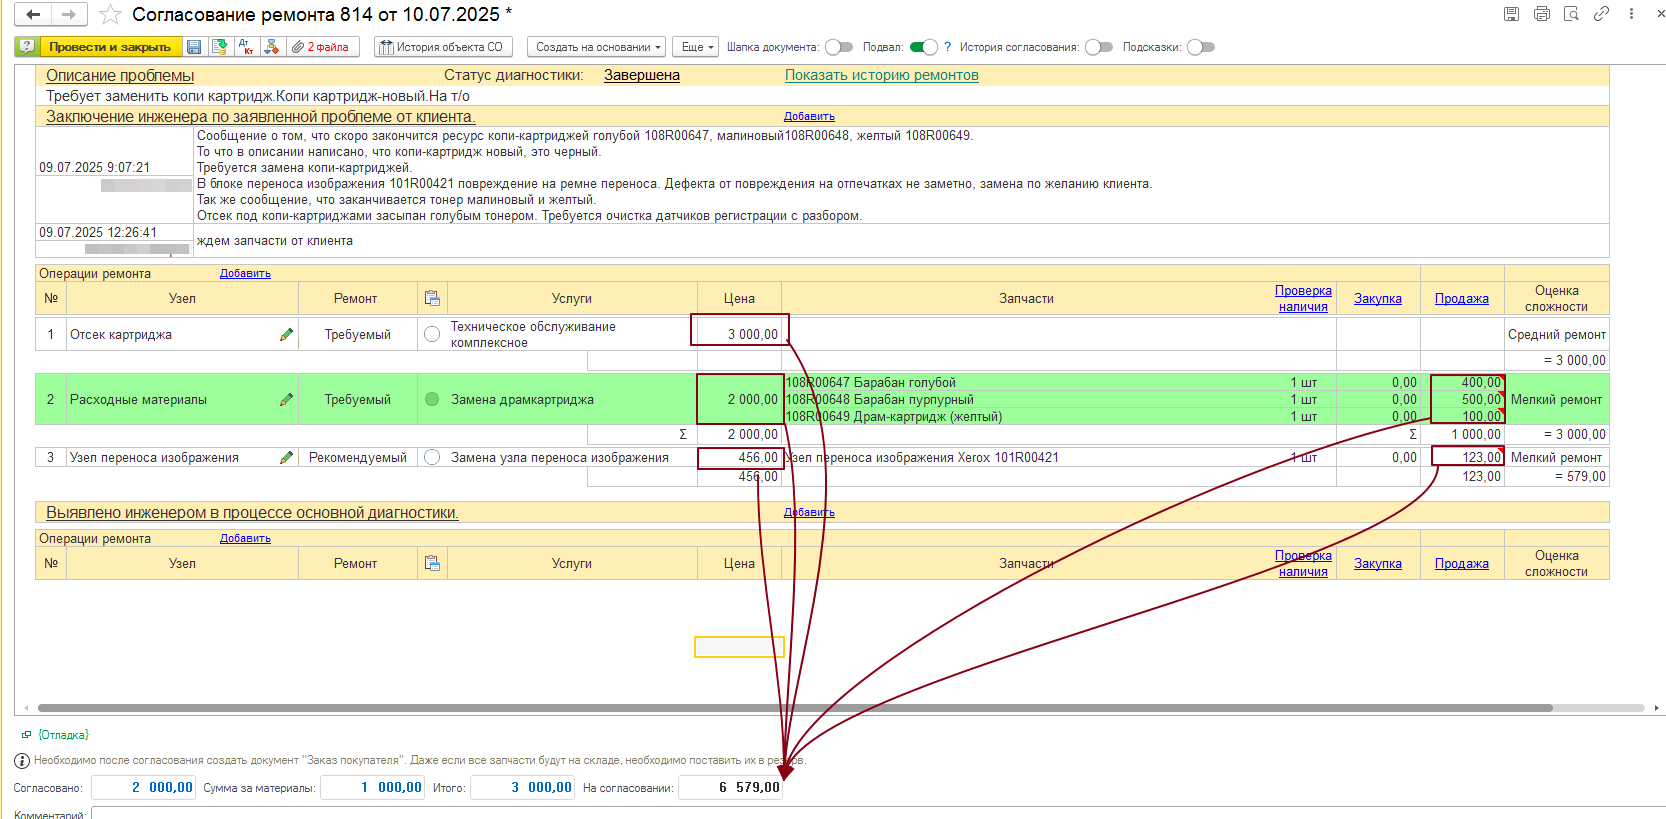Post the document with the green-arrow sheet icon
Screen dimensions: 1666x819
[220, 47]
